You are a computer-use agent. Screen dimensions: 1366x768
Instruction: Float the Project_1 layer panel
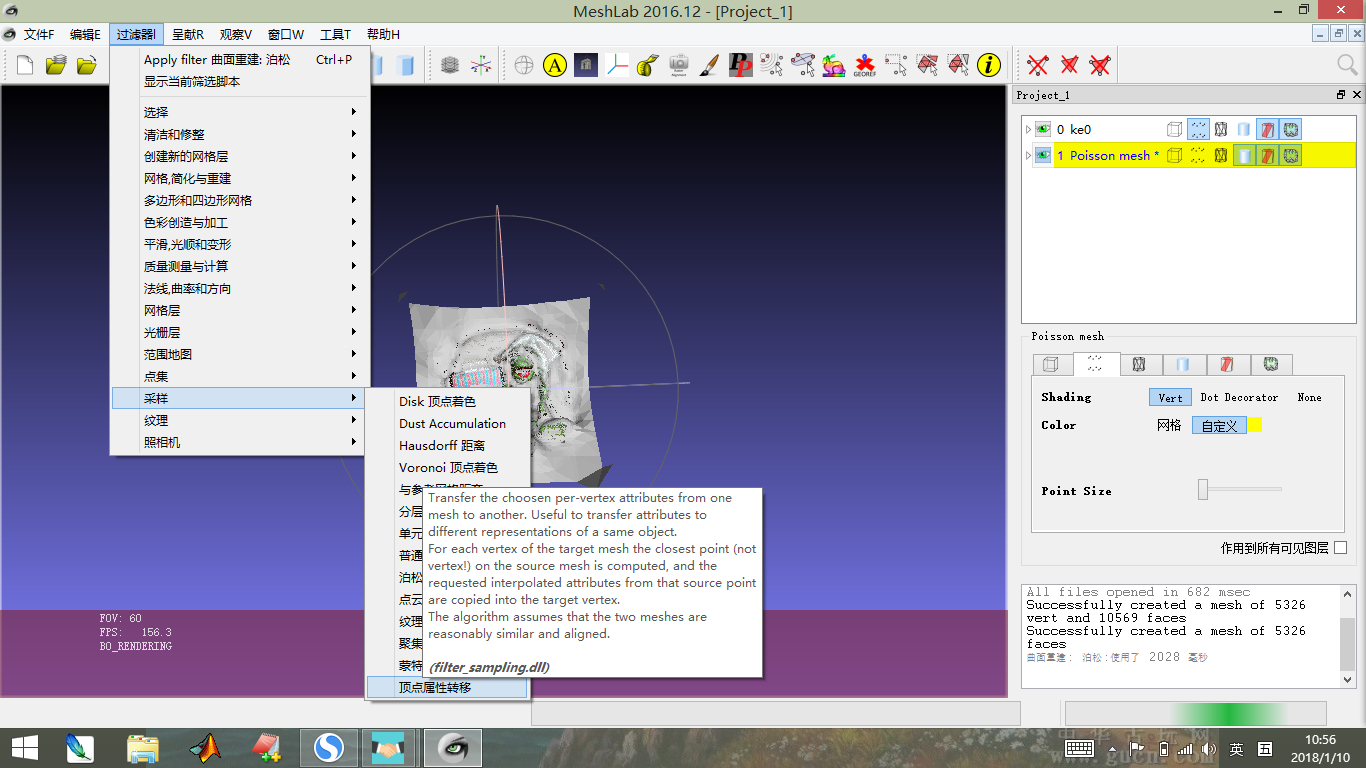pyautogui.click(x=1341, y=95)
